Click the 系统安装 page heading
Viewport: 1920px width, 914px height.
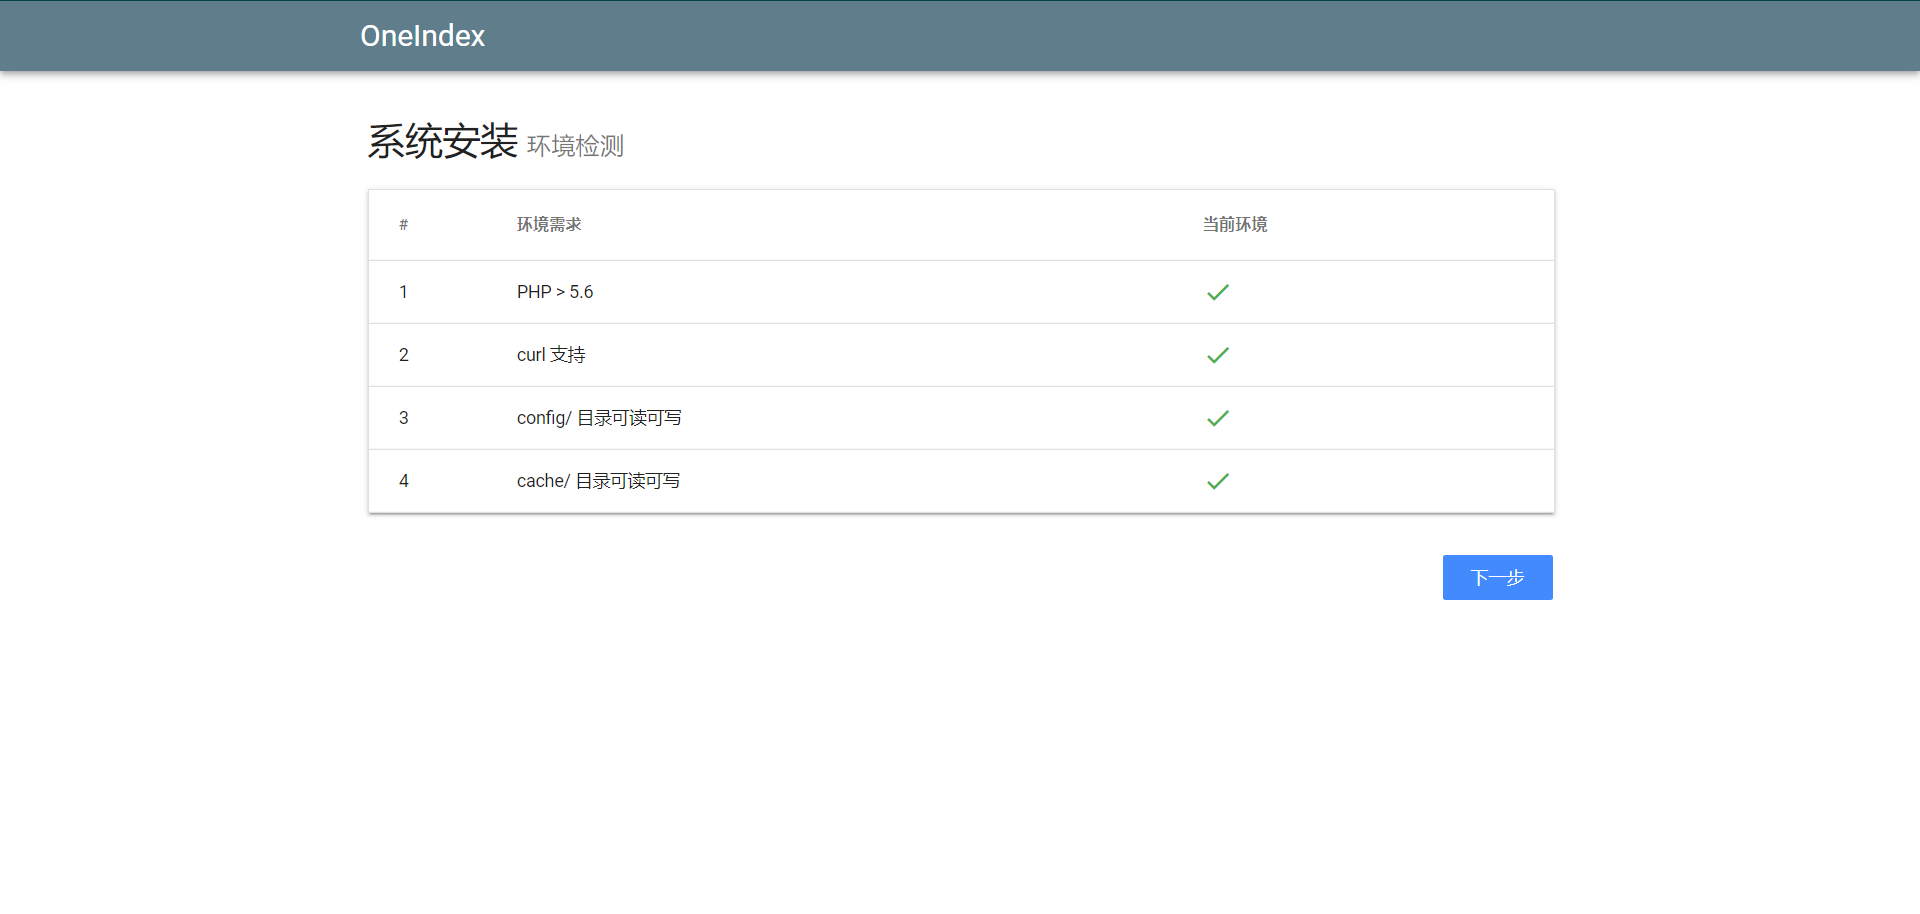[x=442, y=141]
